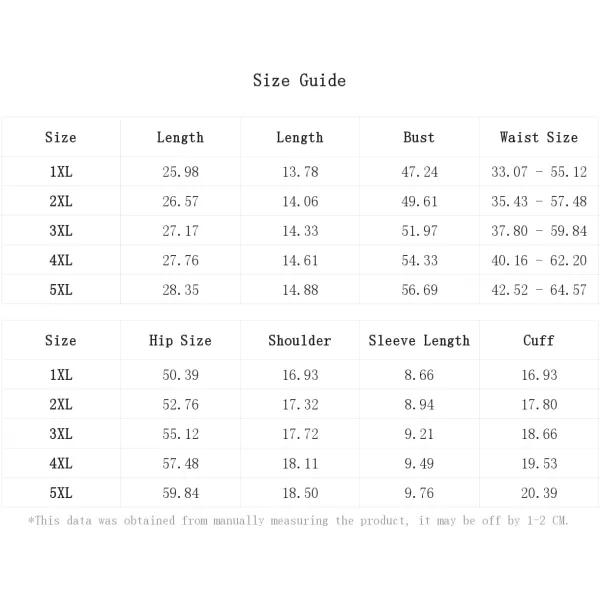Click cuff value 20.39

(539, 493)
